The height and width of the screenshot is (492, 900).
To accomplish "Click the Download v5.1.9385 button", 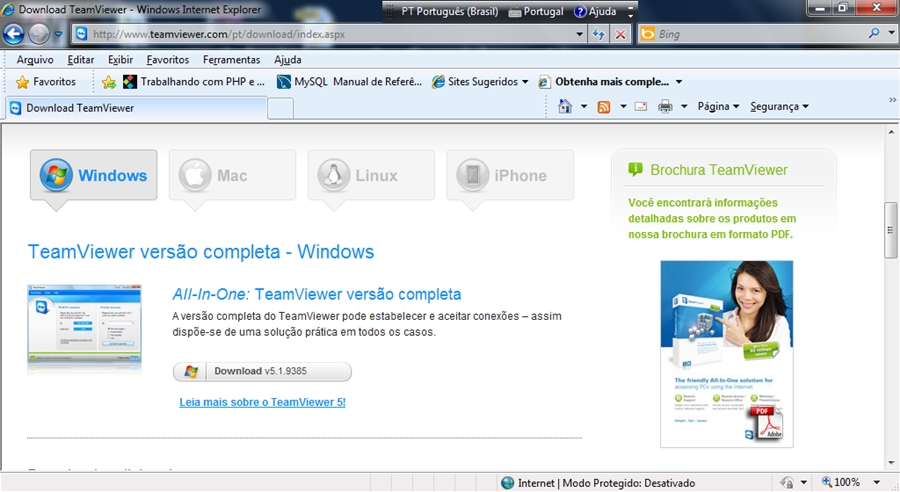I will [x=262, y=371].
